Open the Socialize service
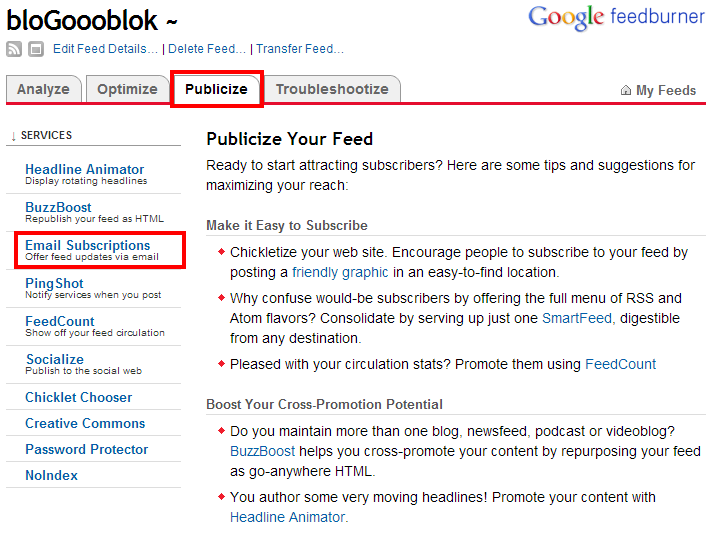The height and width of the screenshot is (536, 715). (55, 359)
